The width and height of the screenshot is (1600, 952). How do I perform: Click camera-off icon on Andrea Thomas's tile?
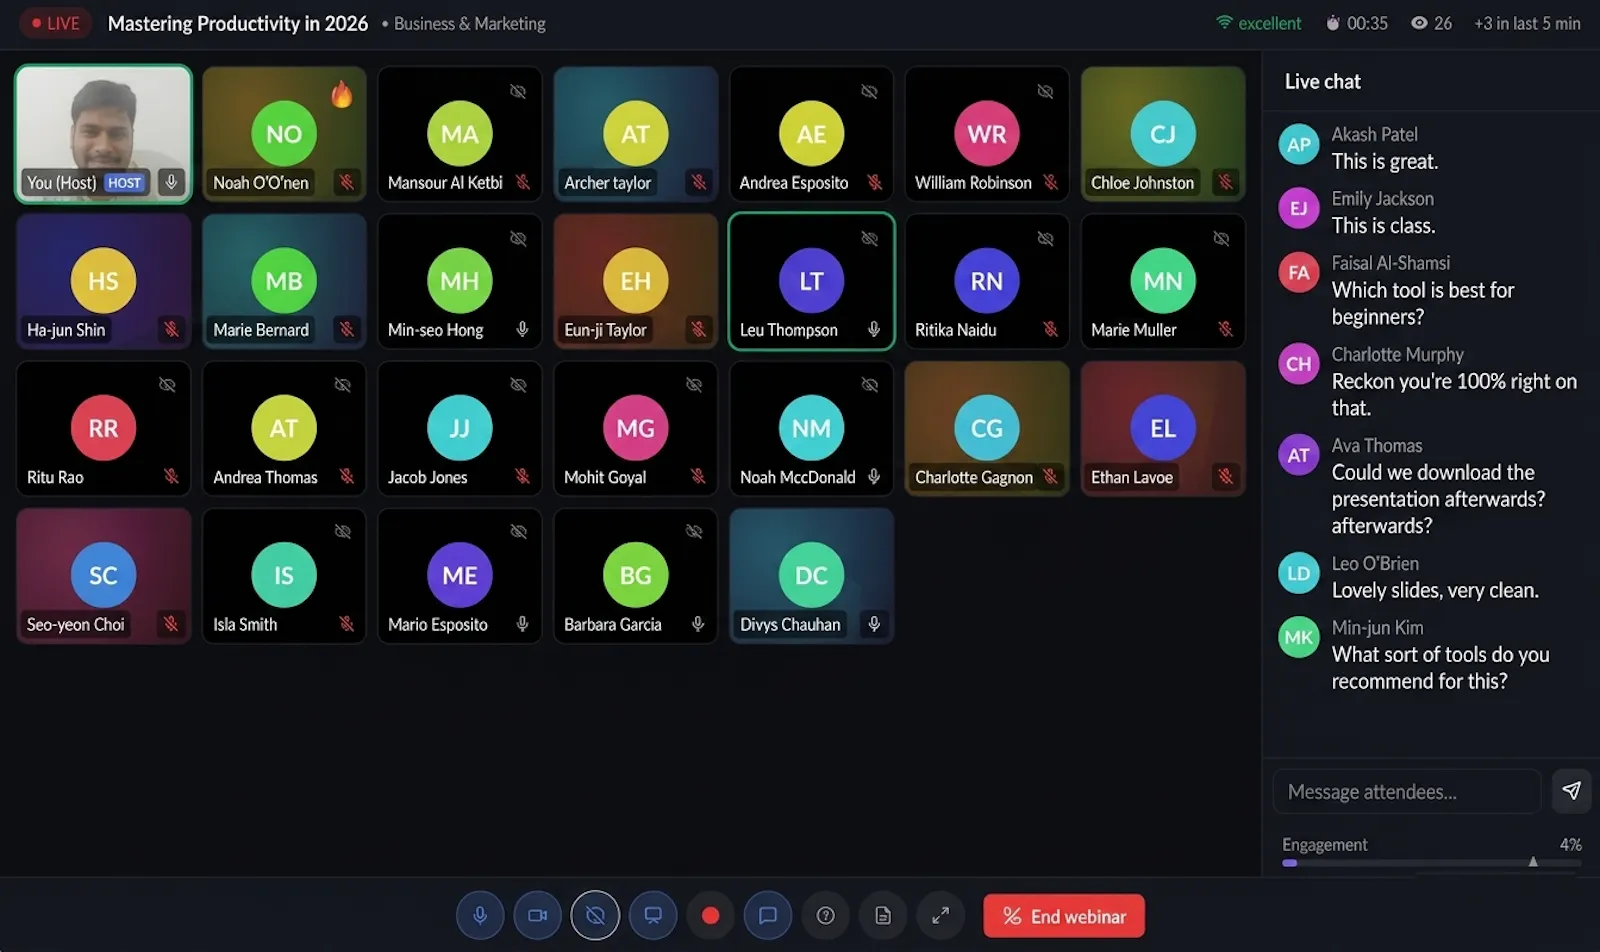[342, 385]
